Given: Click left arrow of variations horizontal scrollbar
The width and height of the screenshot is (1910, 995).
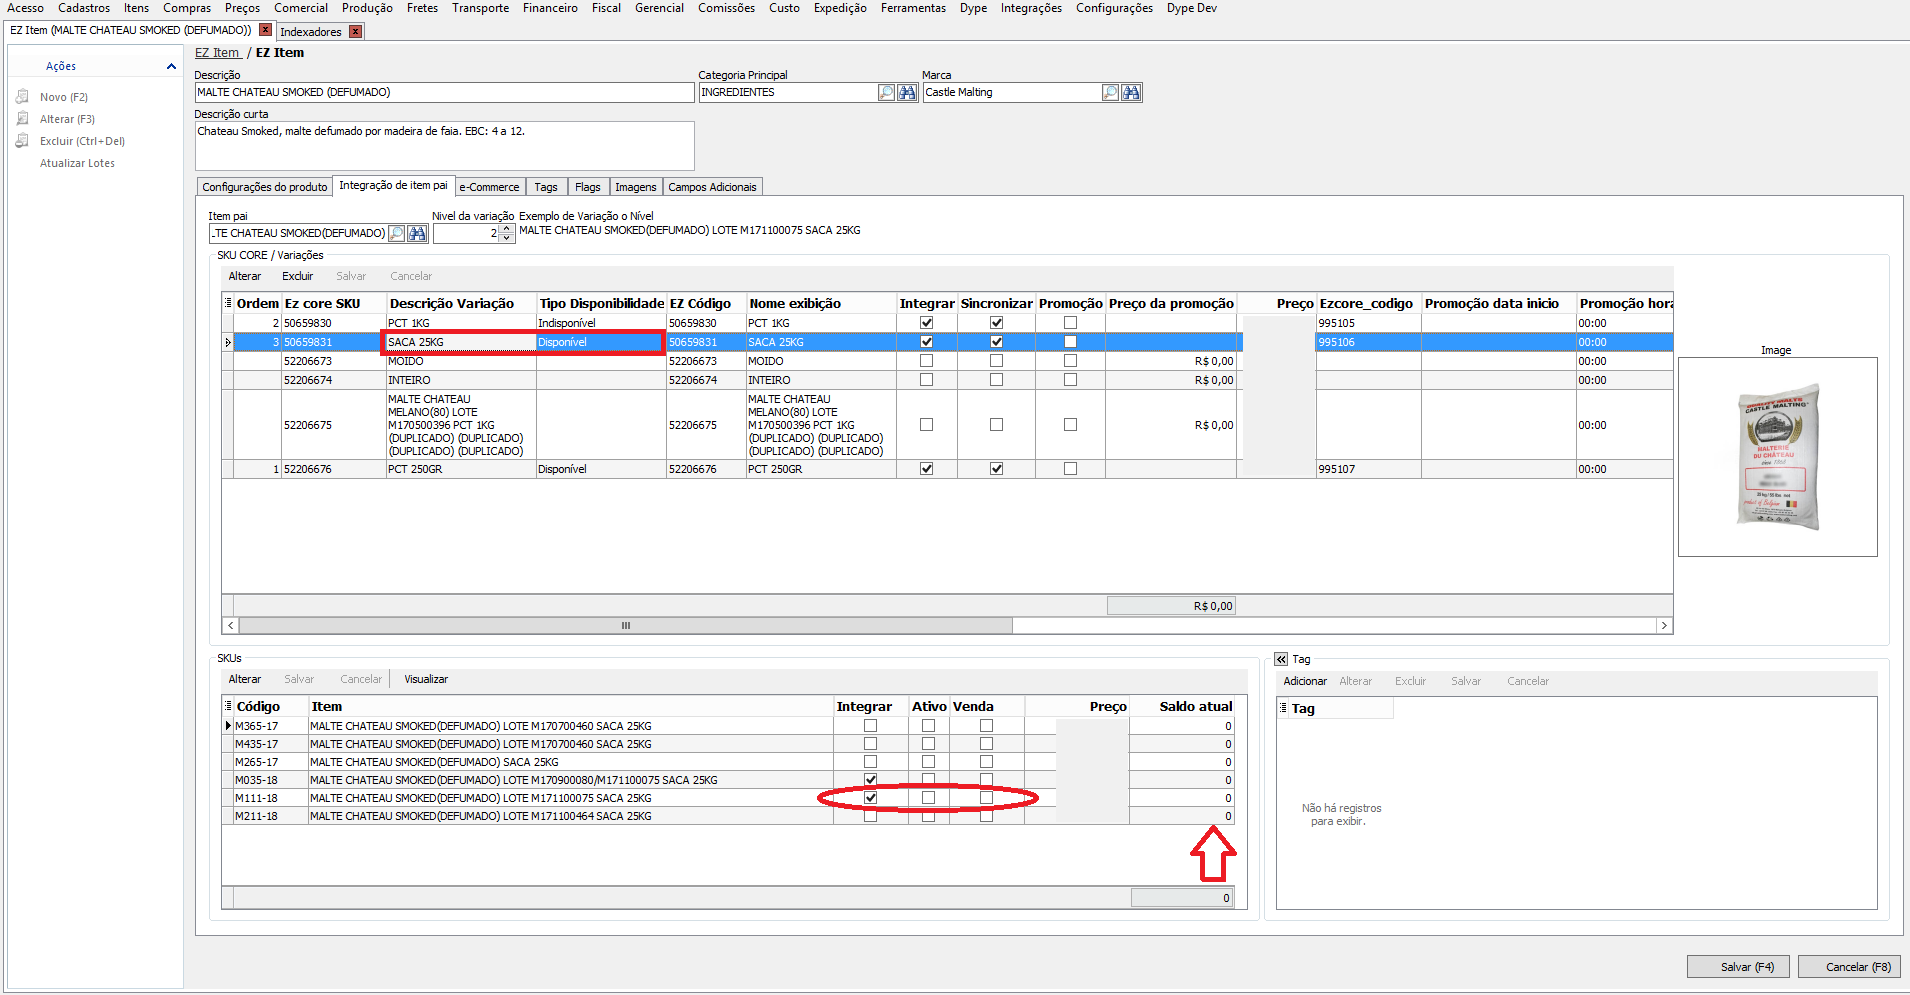Looking at the screenshot, I should pyautogui.click(x=230, y=626).
